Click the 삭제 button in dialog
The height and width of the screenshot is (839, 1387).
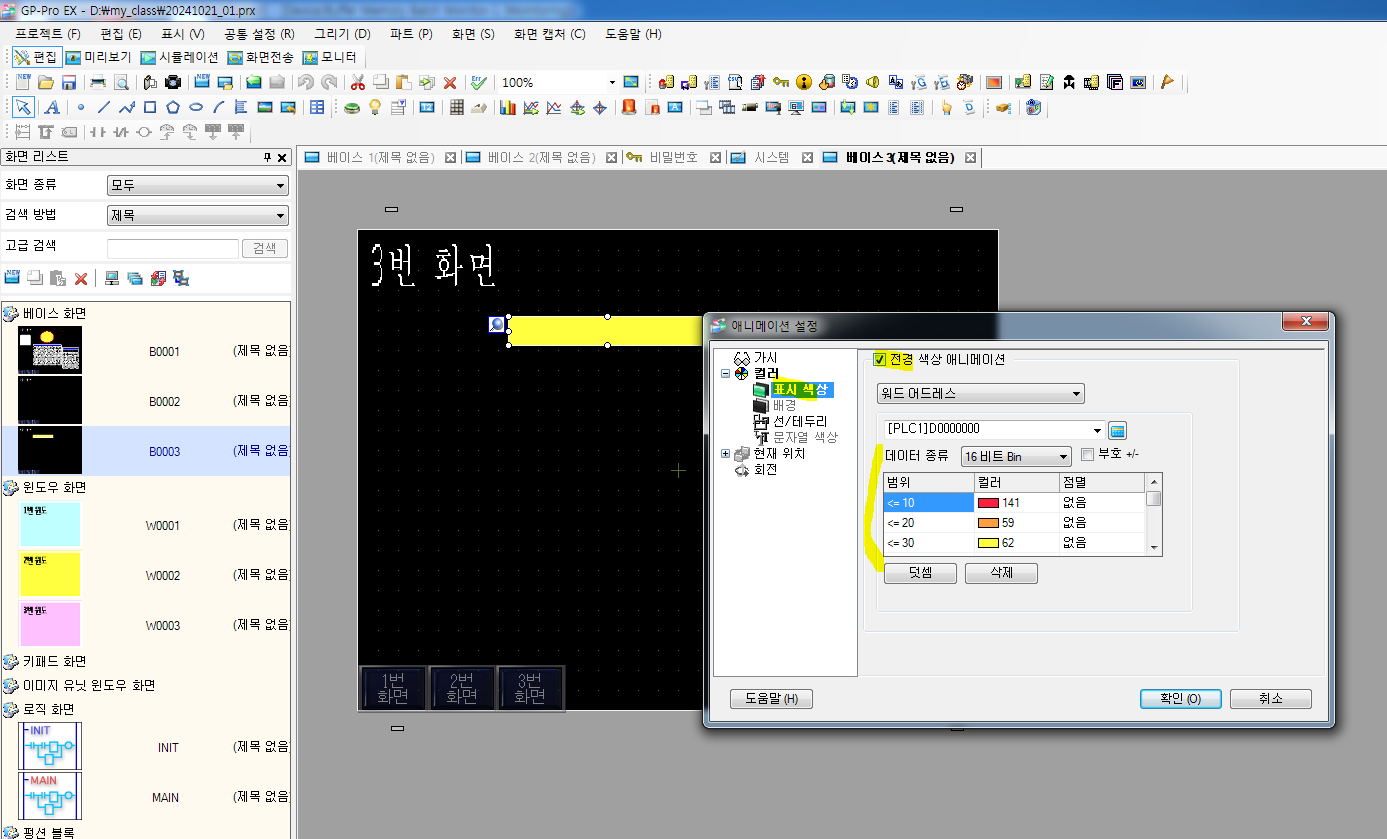pos(1001,574)
